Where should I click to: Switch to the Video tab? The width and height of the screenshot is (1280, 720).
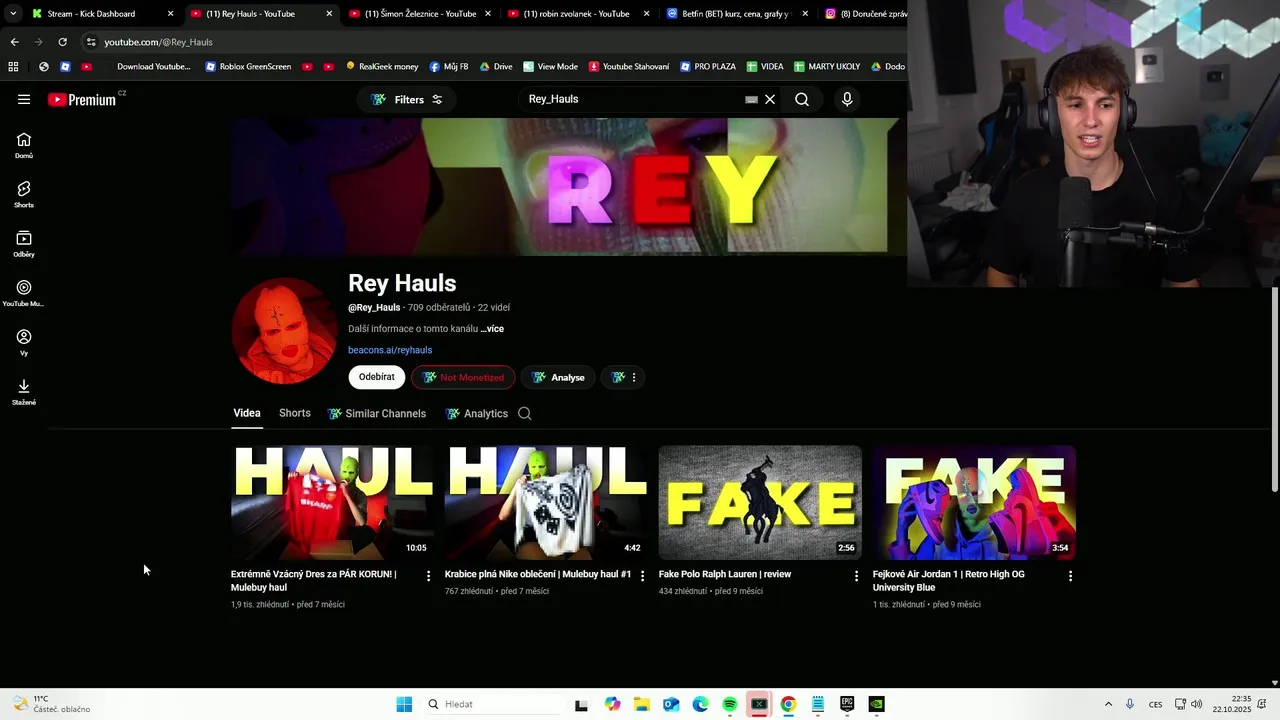[247, 413]
